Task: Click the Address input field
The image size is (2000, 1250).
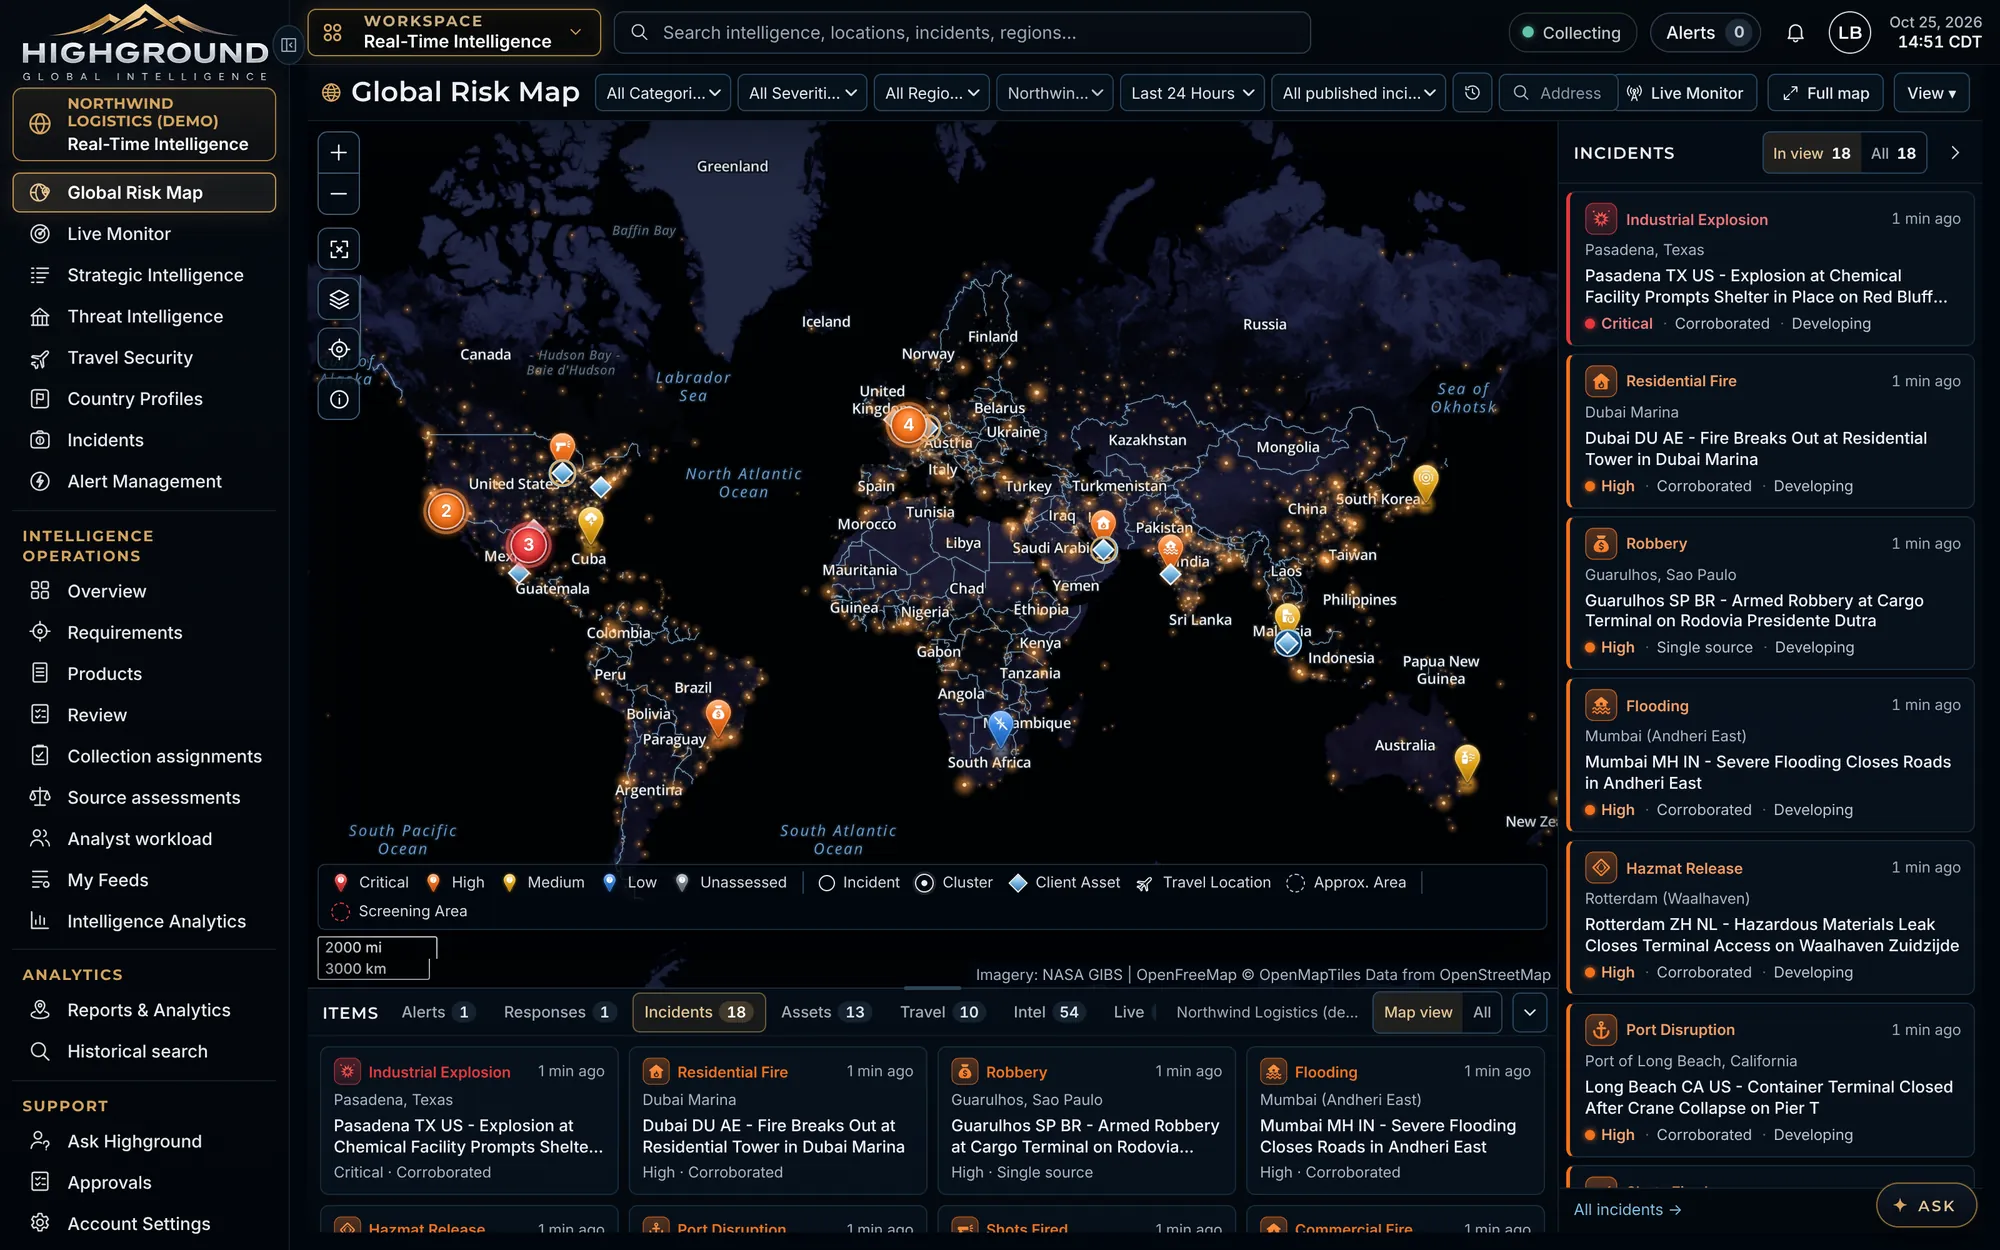Action: [1558, 93]
